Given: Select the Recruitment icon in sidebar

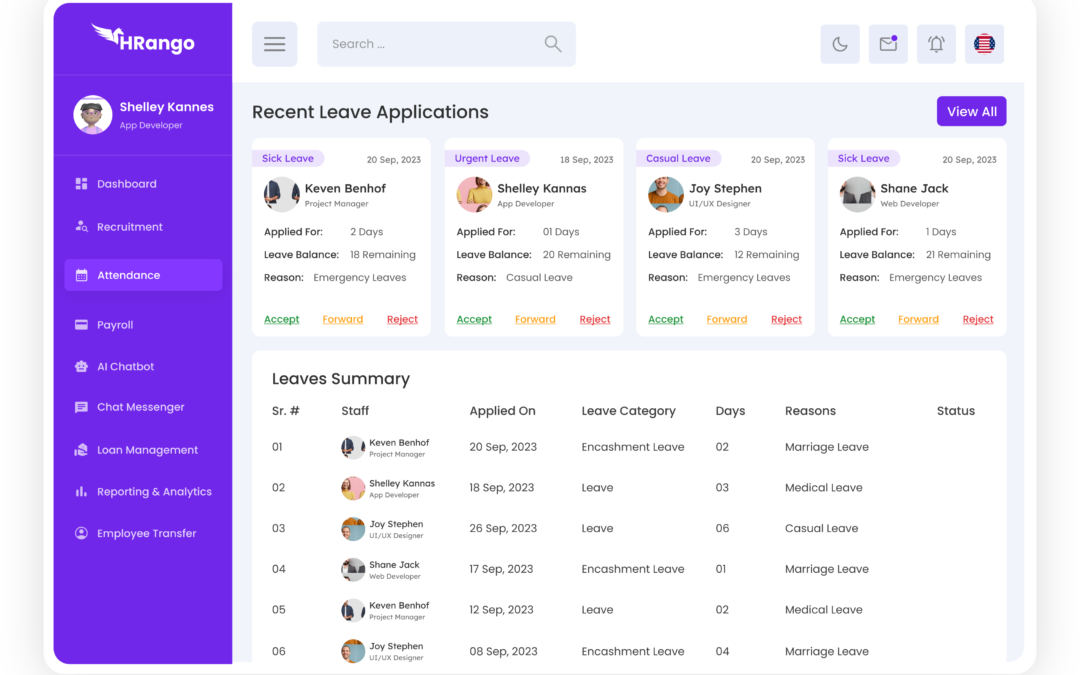Looking at the screenshot, I should [82, 227].
